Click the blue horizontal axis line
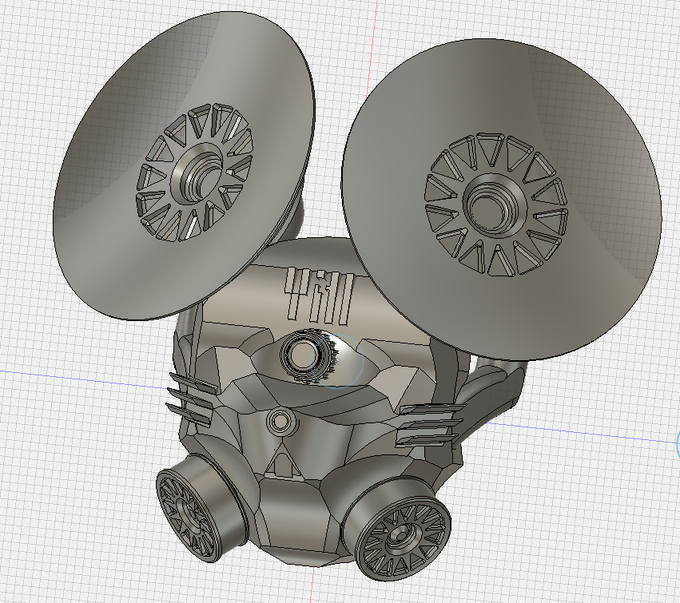680x603 pixels. click(78, 378)
